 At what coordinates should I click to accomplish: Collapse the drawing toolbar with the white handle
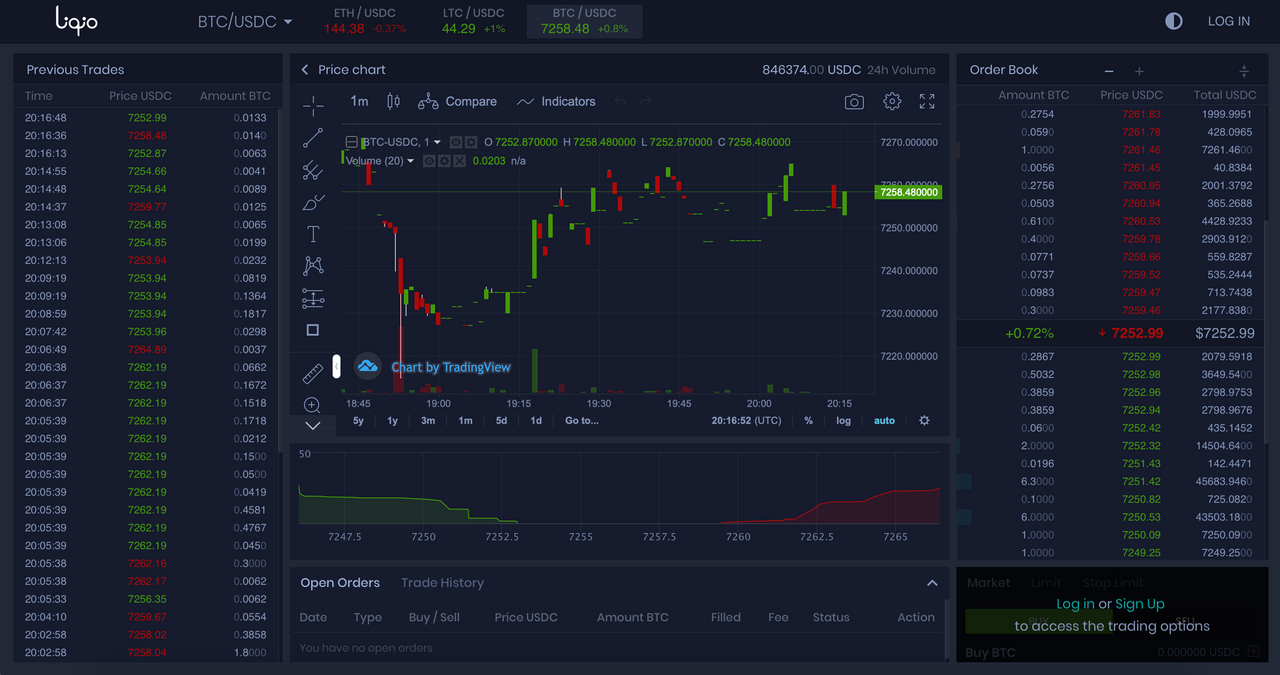tap(337, 367)
